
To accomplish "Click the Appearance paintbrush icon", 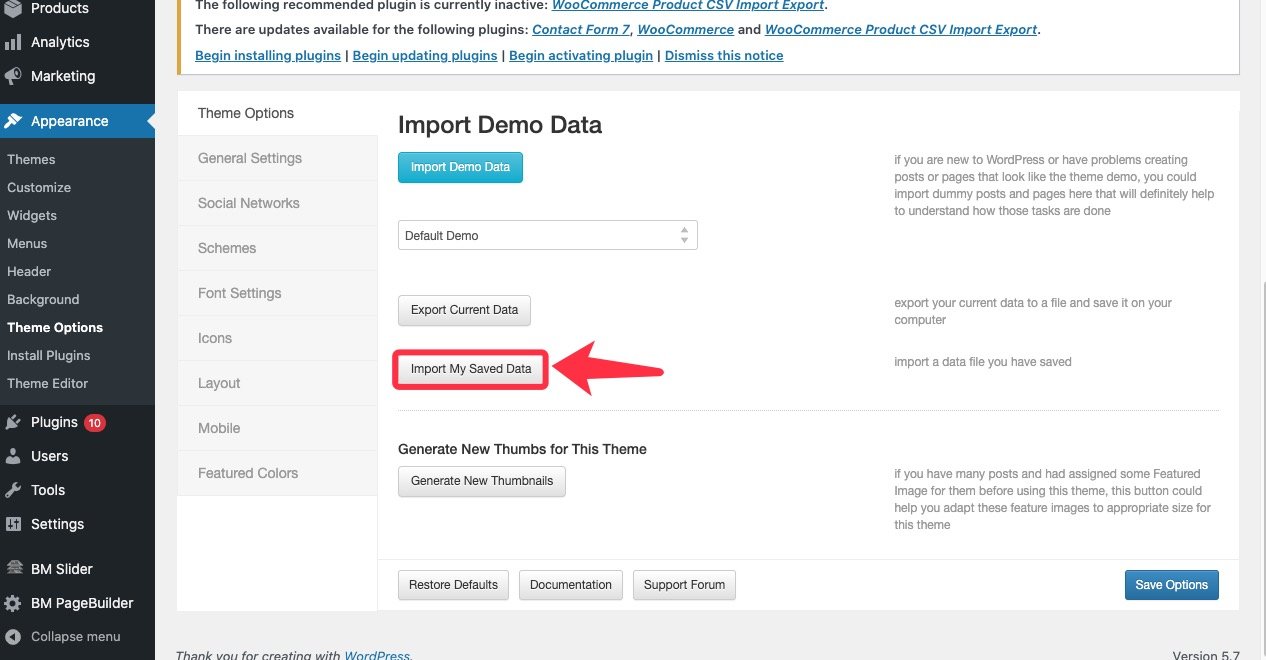I will (13, 121).
